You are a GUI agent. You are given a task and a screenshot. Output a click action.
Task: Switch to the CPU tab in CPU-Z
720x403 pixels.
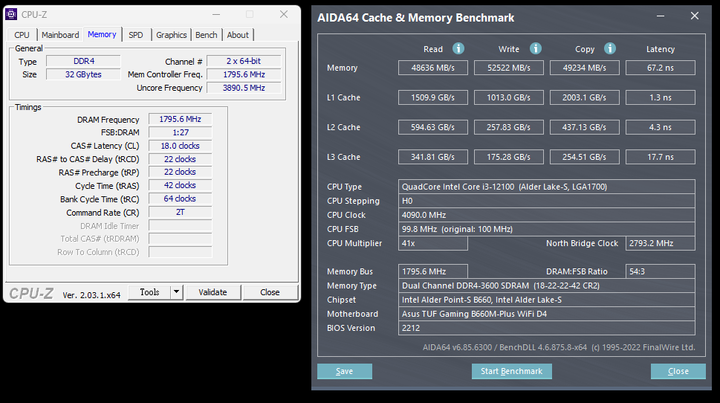point(22,35)
